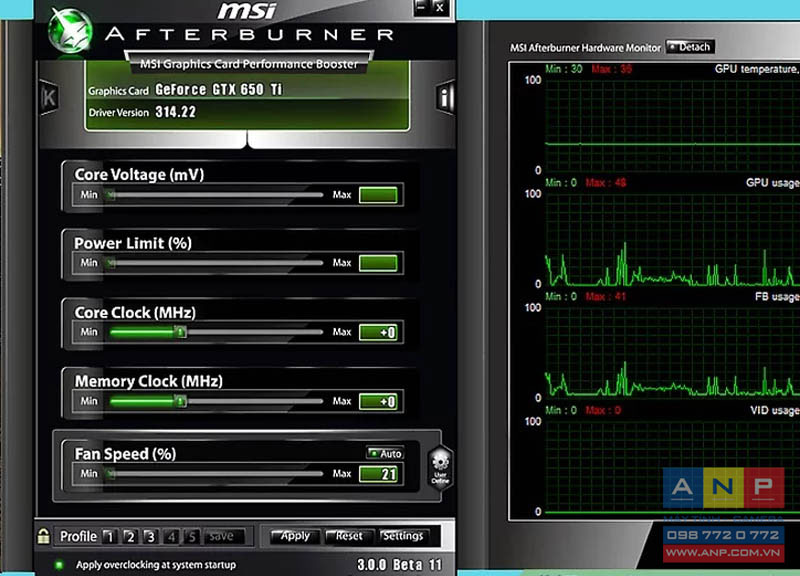The image size is (800, 576).
Task: Click the MSI Afterburner Hardware Monitor title
Action: point(585,48)
